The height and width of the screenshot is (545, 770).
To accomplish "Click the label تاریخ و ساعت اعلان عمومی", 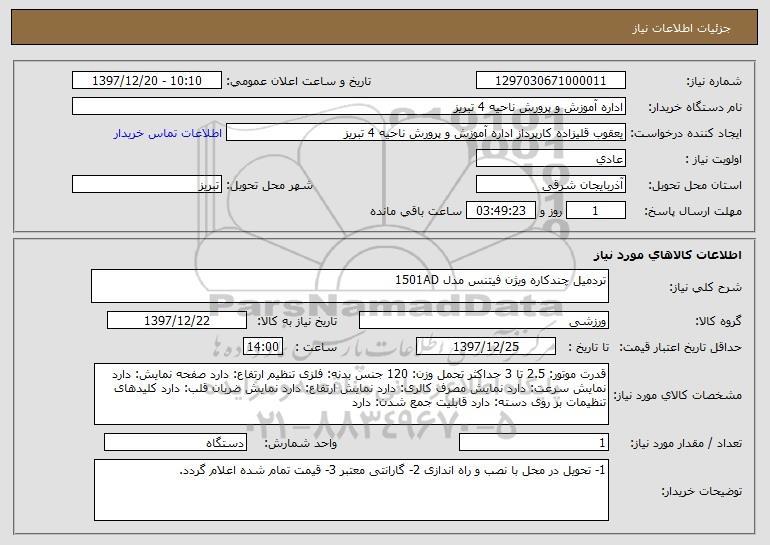I will (299, 81).
